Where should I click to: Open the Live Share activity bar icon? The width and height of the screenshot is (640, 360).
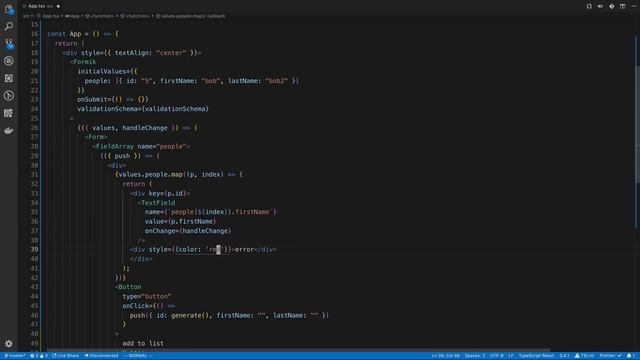coord(9,113)
